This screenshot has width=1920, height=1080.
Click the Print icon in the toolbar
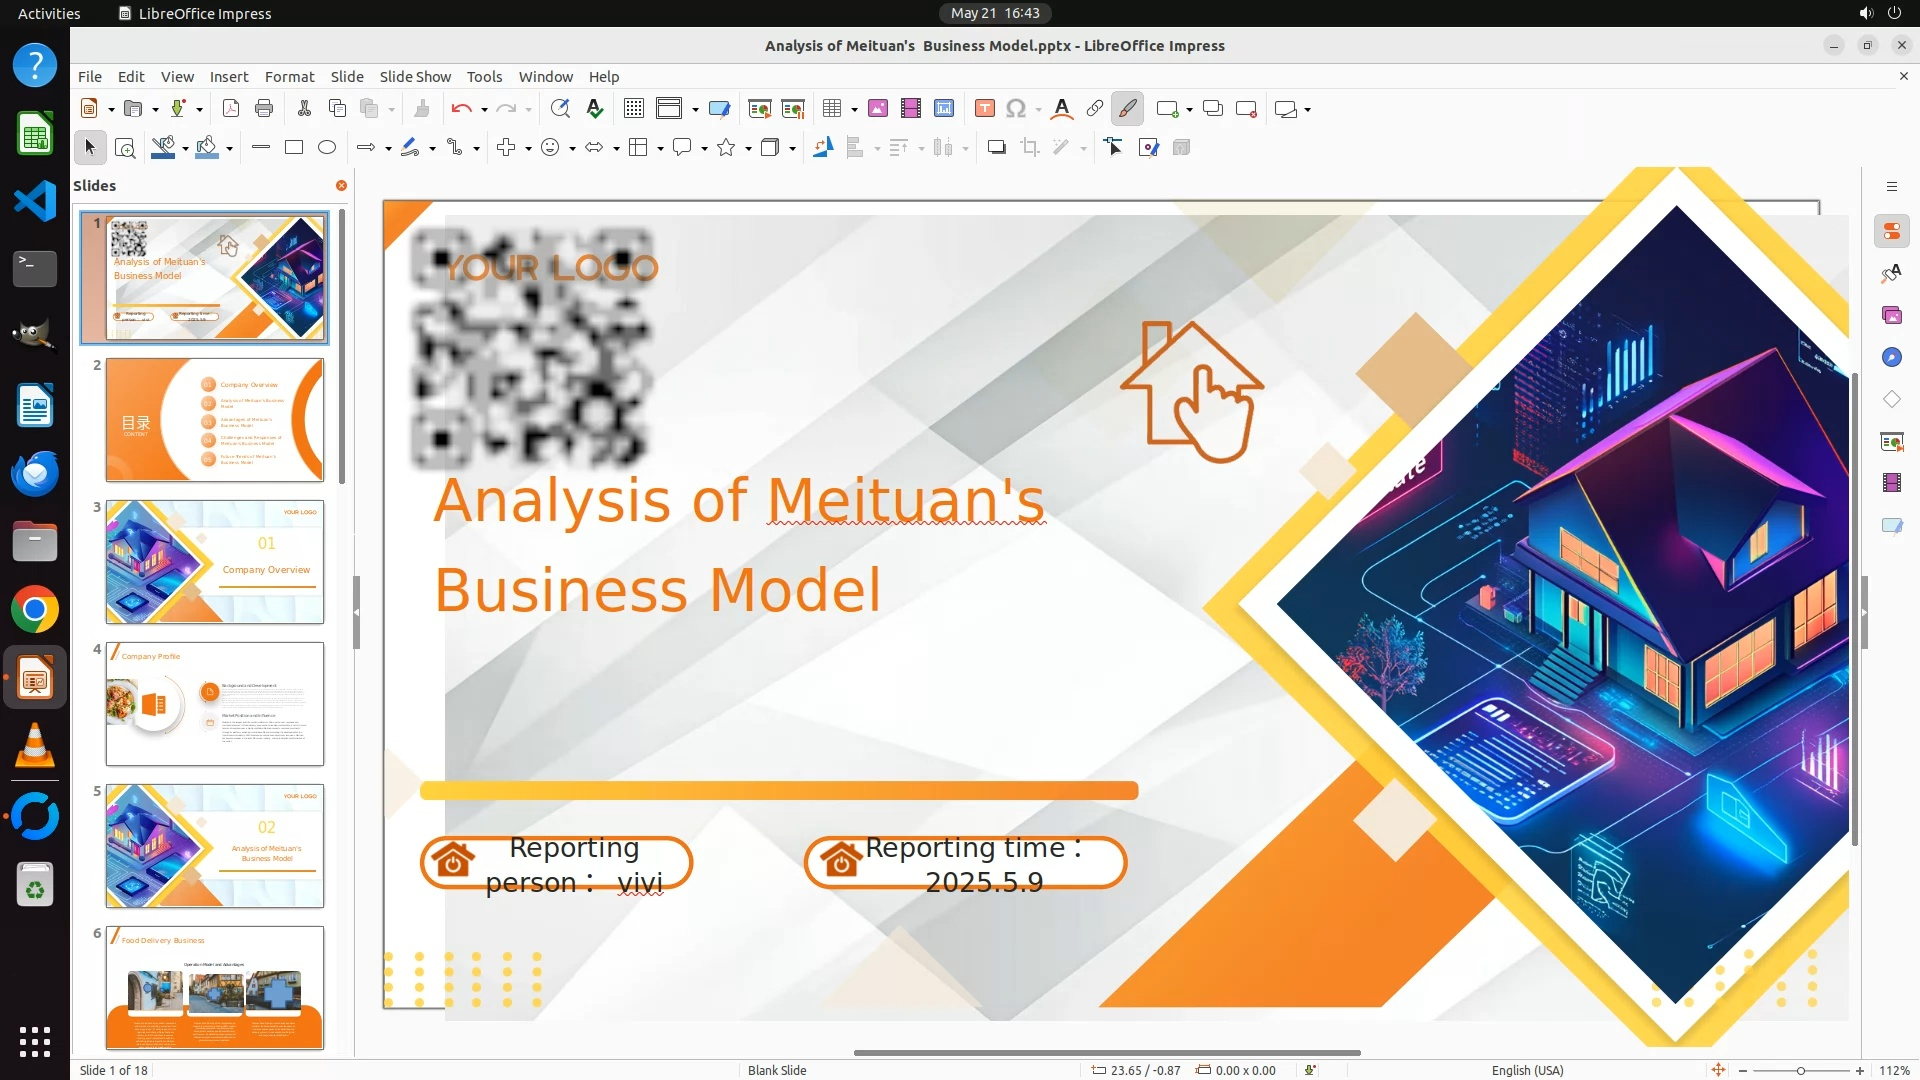[x=264, y=109]
